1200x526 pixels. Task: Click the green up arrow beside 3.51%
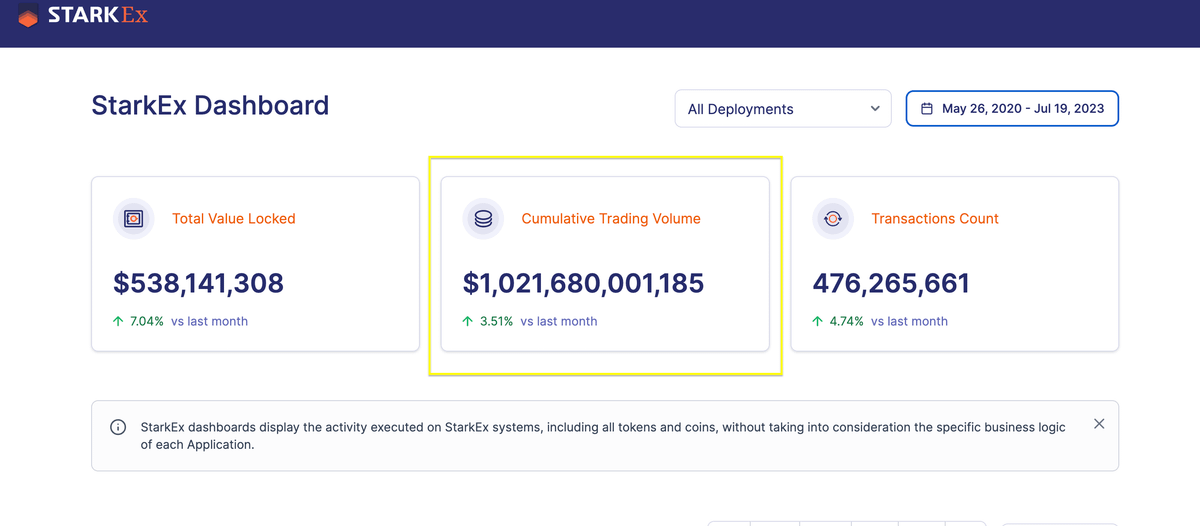468,322
